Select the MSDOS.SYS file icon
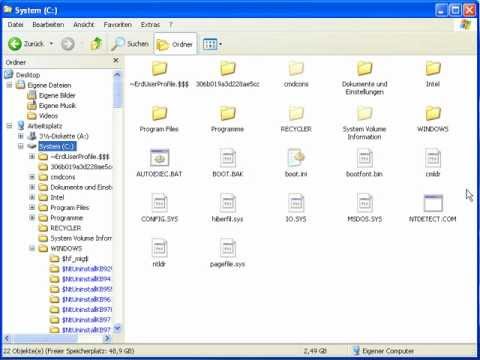The height and width of the screenshot is (360, 480). 364,203
